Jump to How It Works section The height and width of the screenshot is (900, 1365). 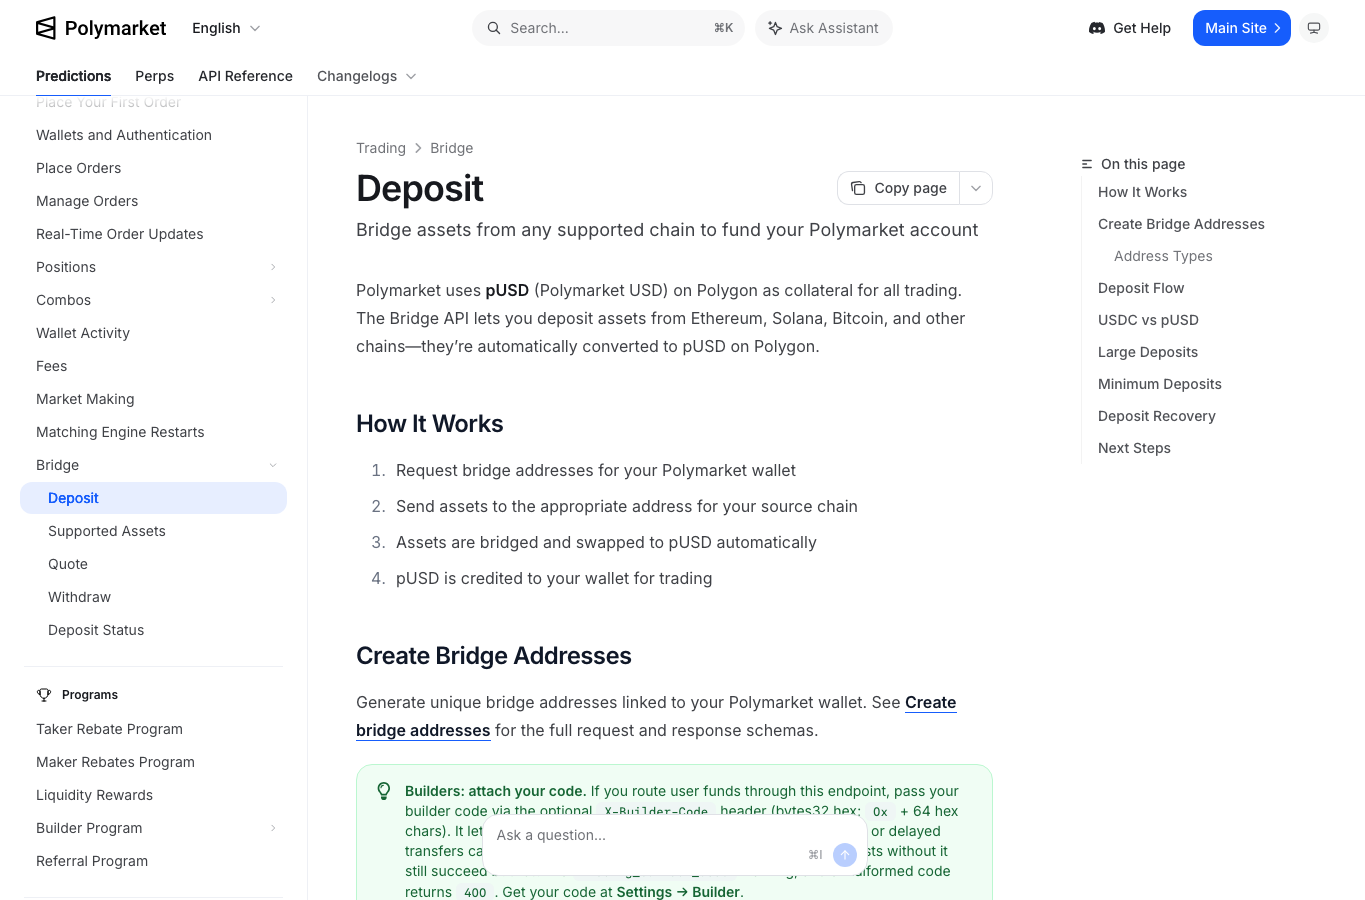(1142, 192)
